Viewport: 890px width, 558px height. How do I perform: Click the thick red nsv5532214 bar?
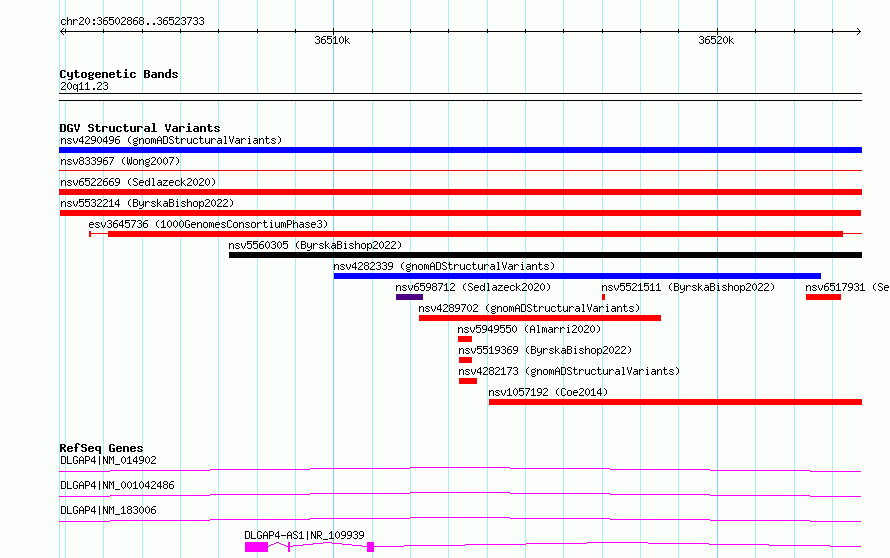point(460,213)
